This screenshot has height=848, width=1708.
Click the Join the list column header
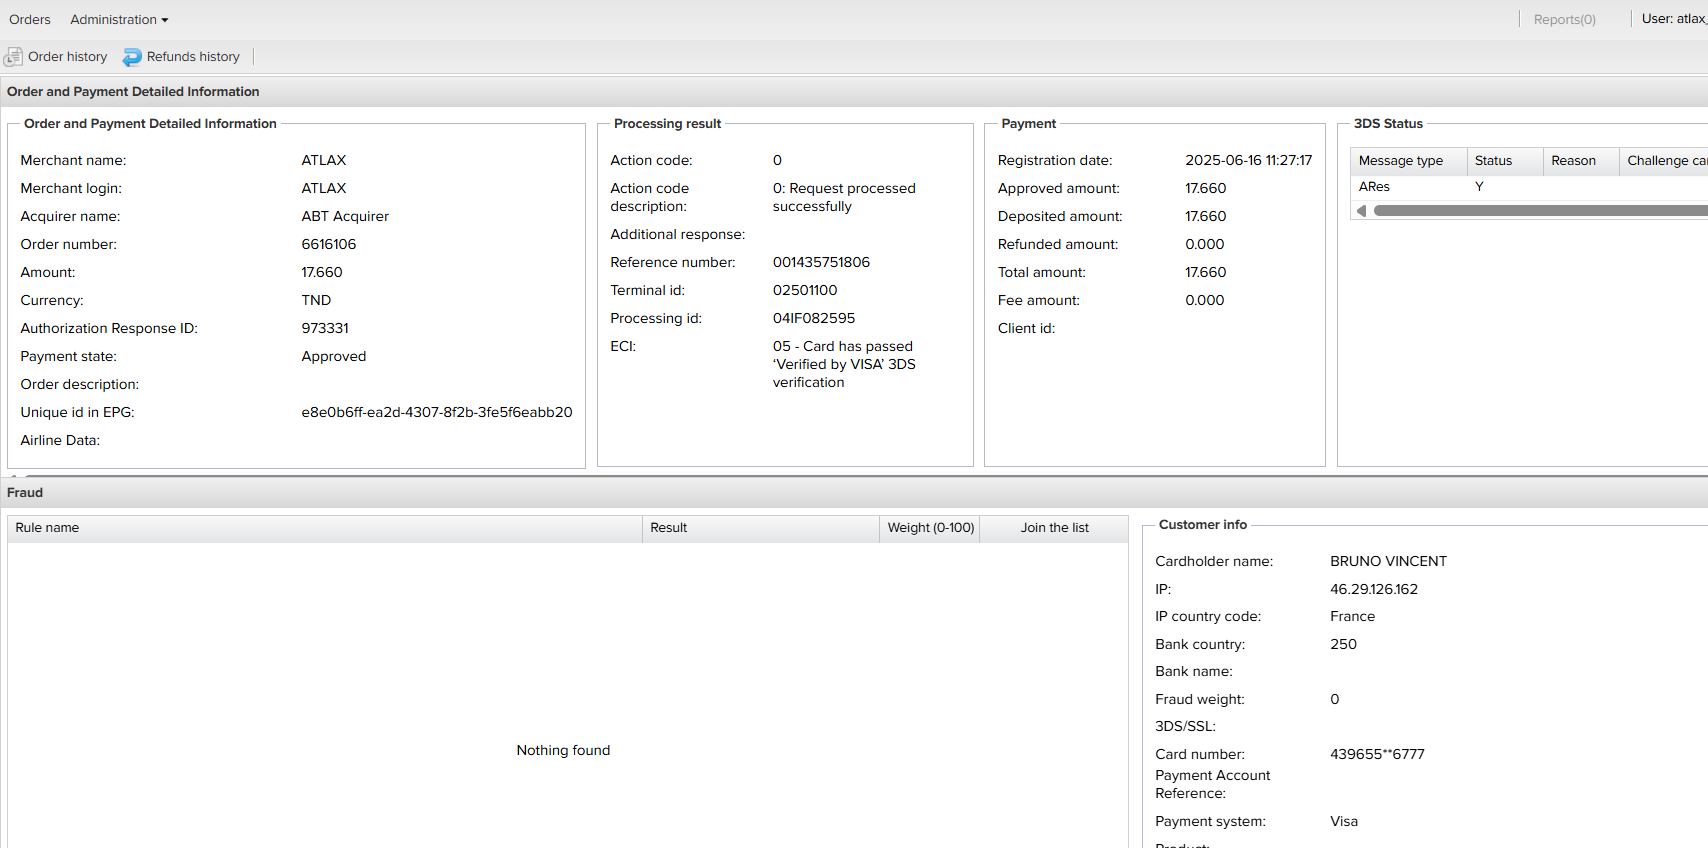[1054, 528]
